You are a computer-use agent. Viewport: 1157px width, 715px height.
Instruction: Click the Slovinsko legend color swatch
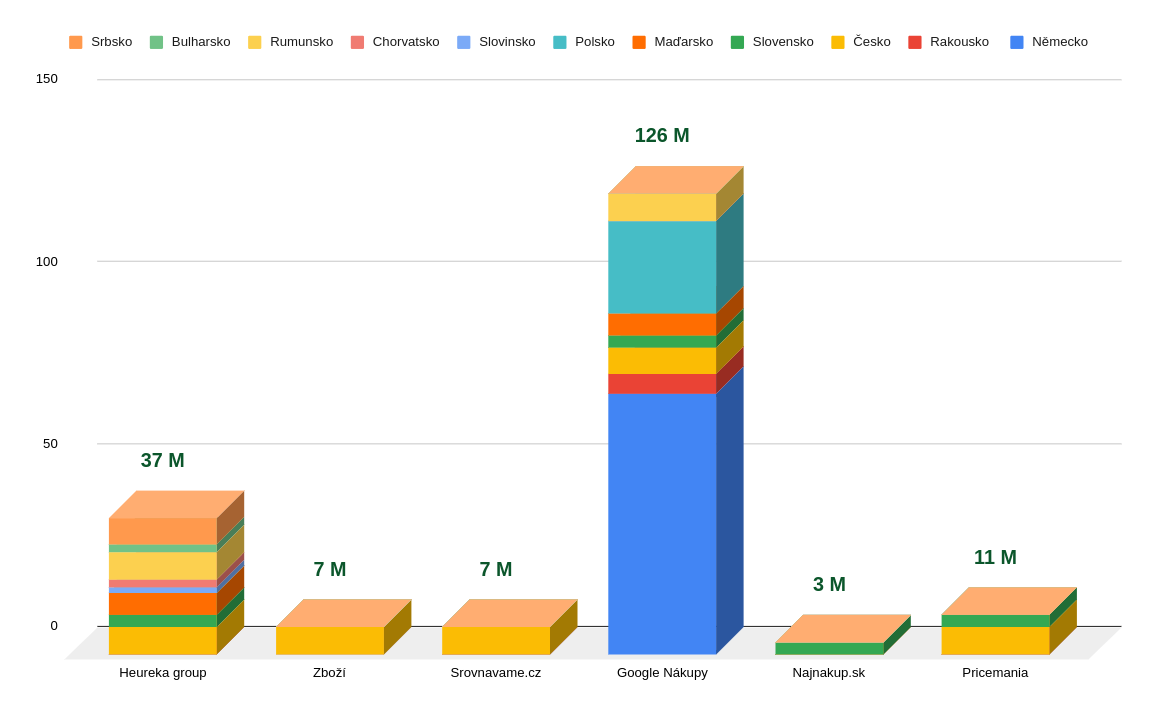pyautogui.click(x=464, y=42)
